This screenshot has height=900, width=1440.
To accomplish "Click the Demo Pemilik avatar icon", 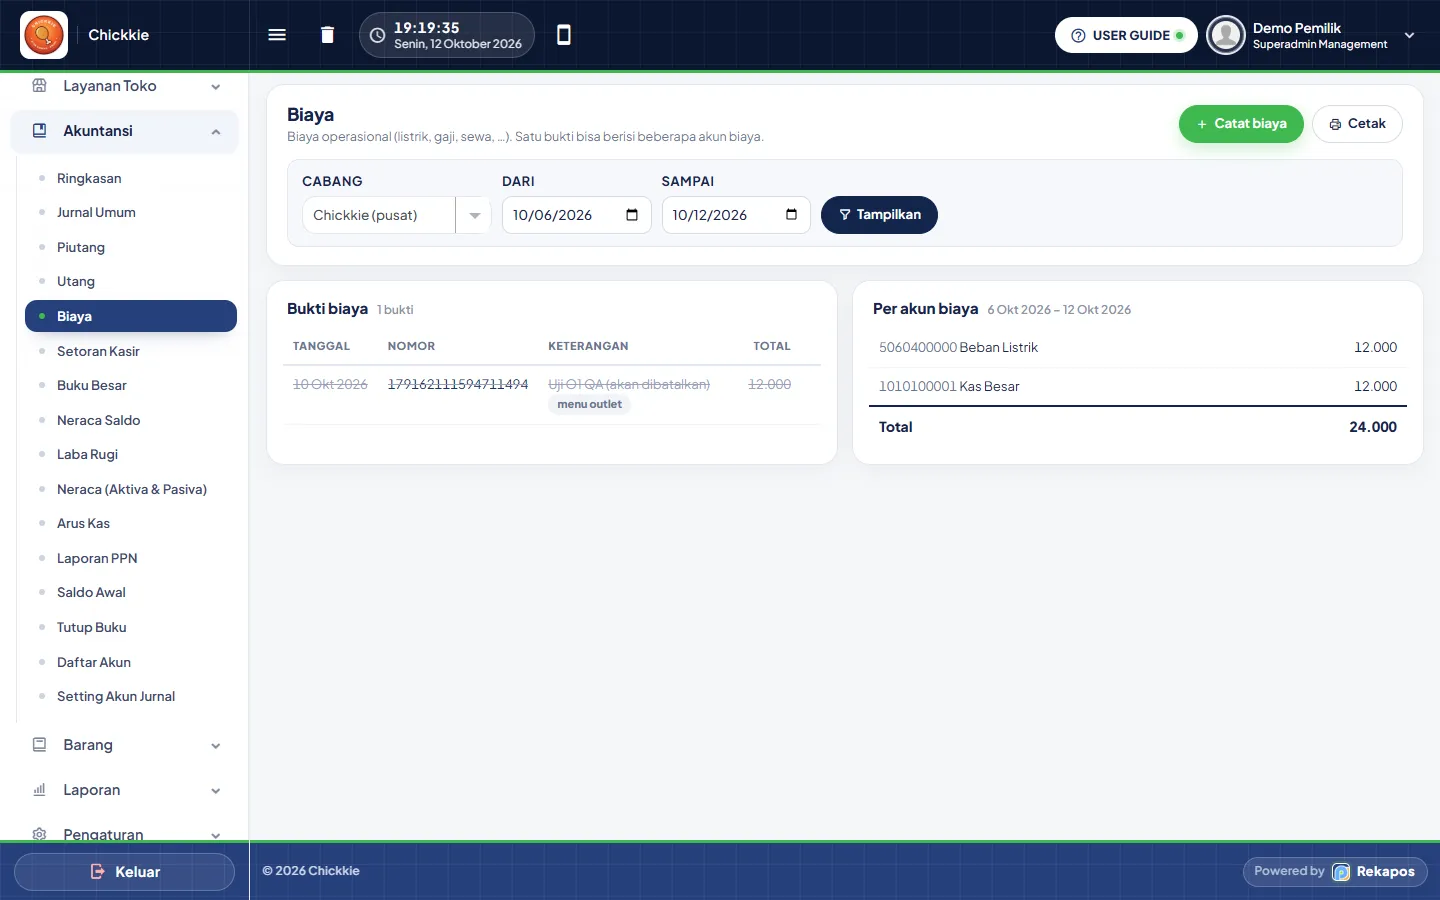I will (x=1225, y=35).
